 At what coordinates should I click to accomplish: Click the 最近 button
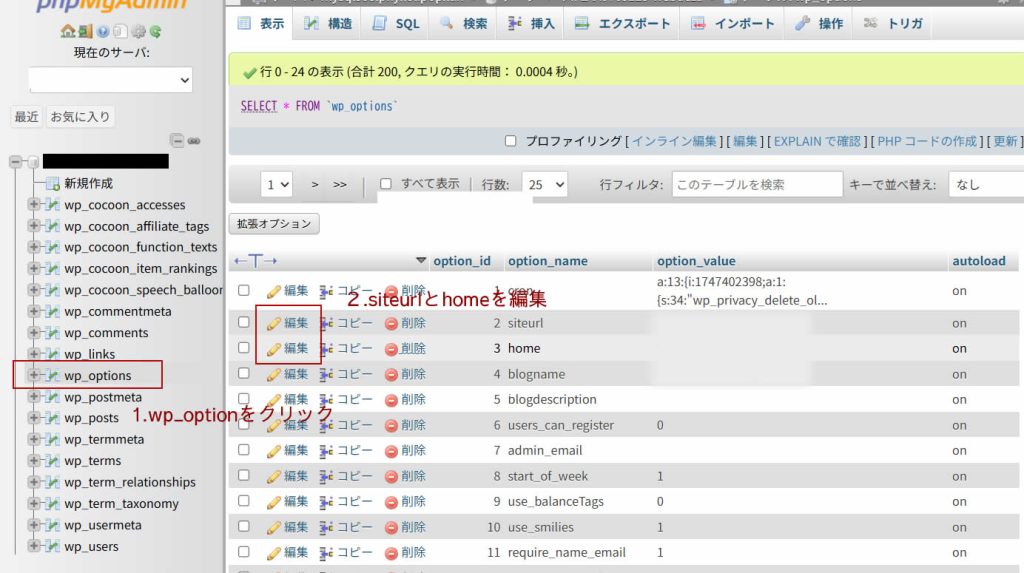(27, 117)
